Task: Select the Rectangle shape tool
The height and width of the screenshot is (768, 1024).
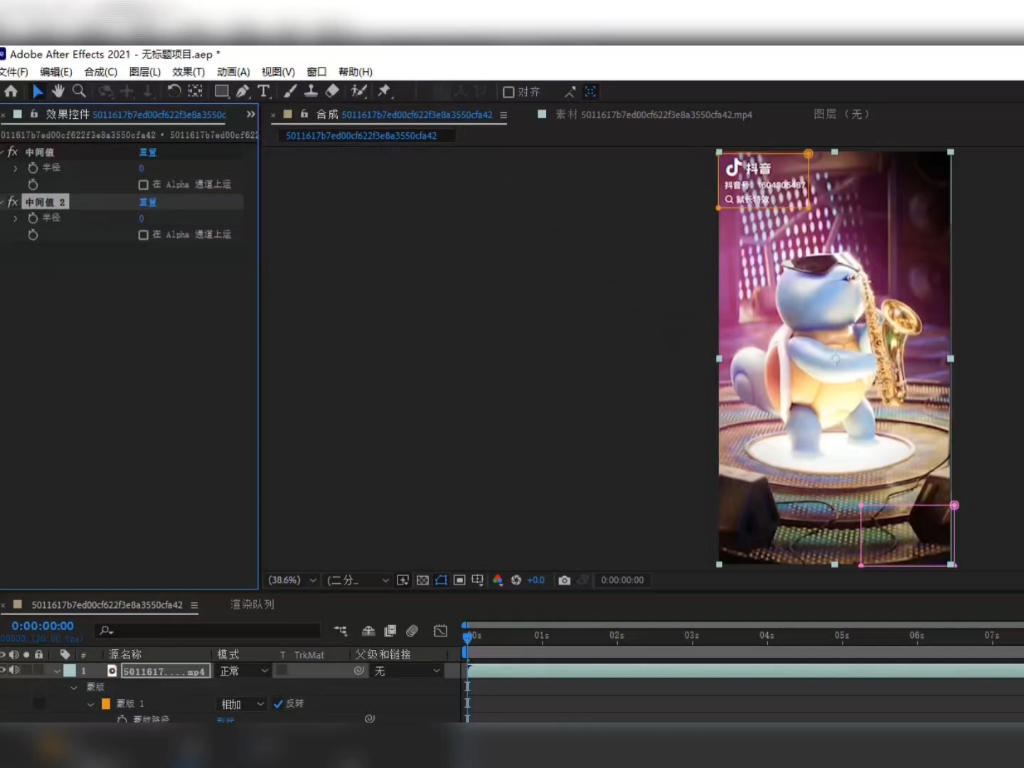Action: point(222,91)
